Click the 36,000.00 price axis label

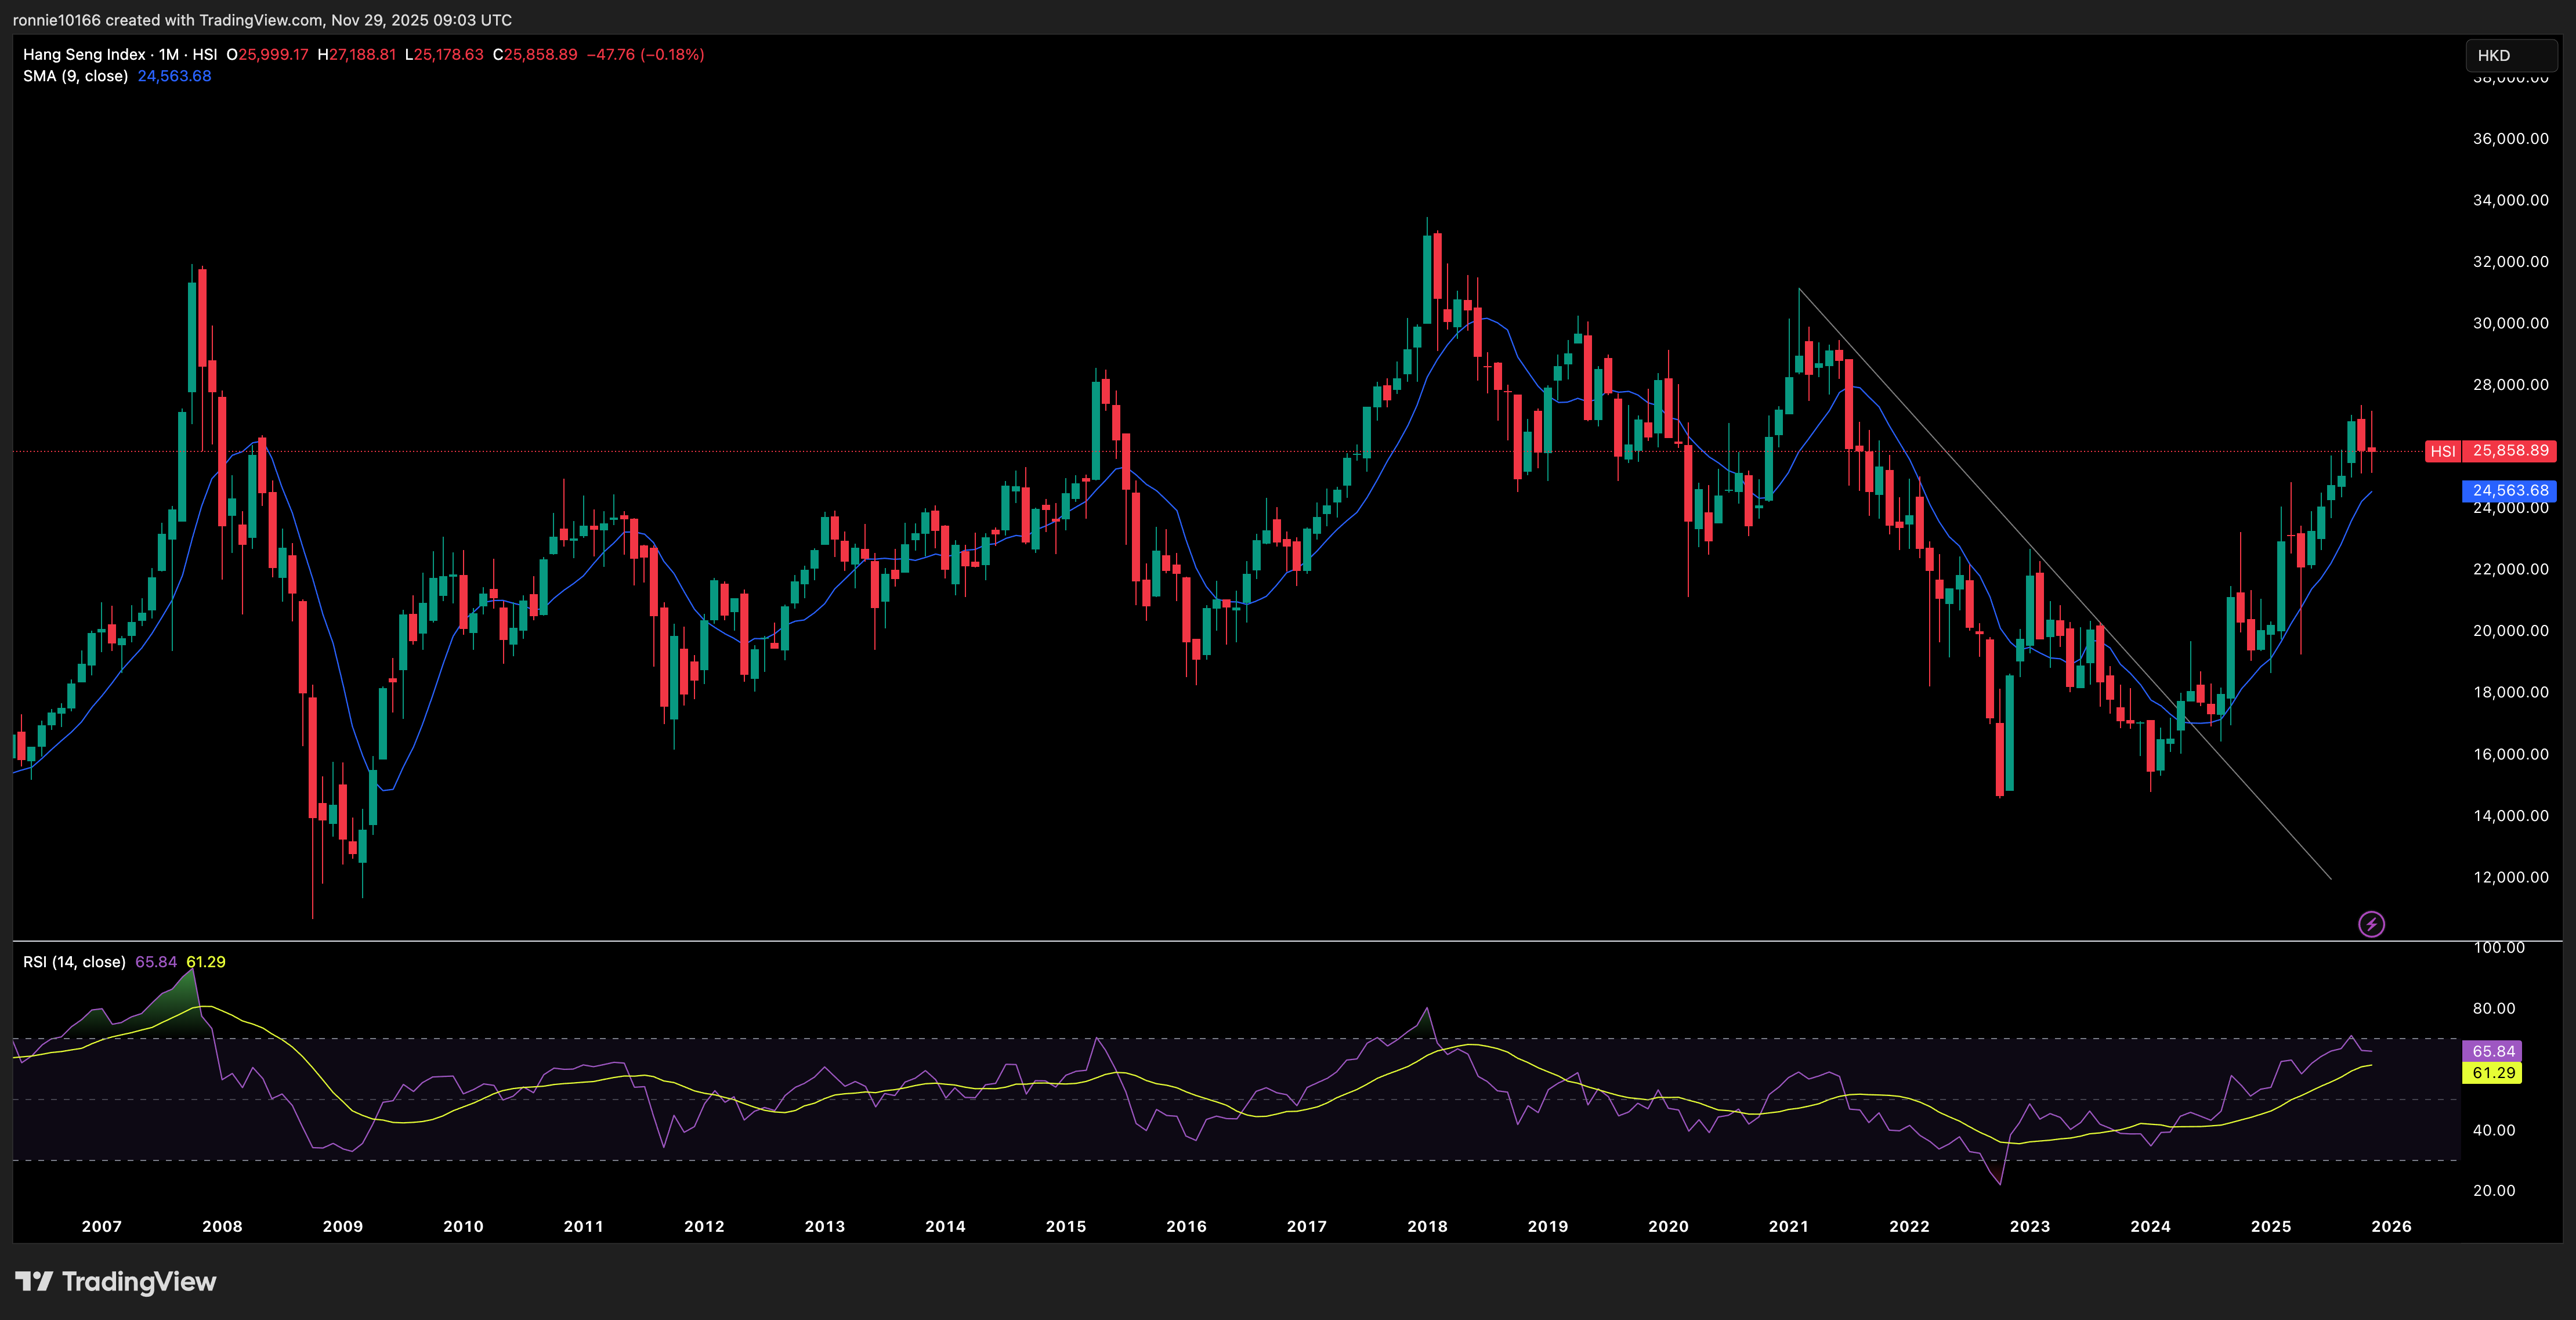pos(2510,139)
